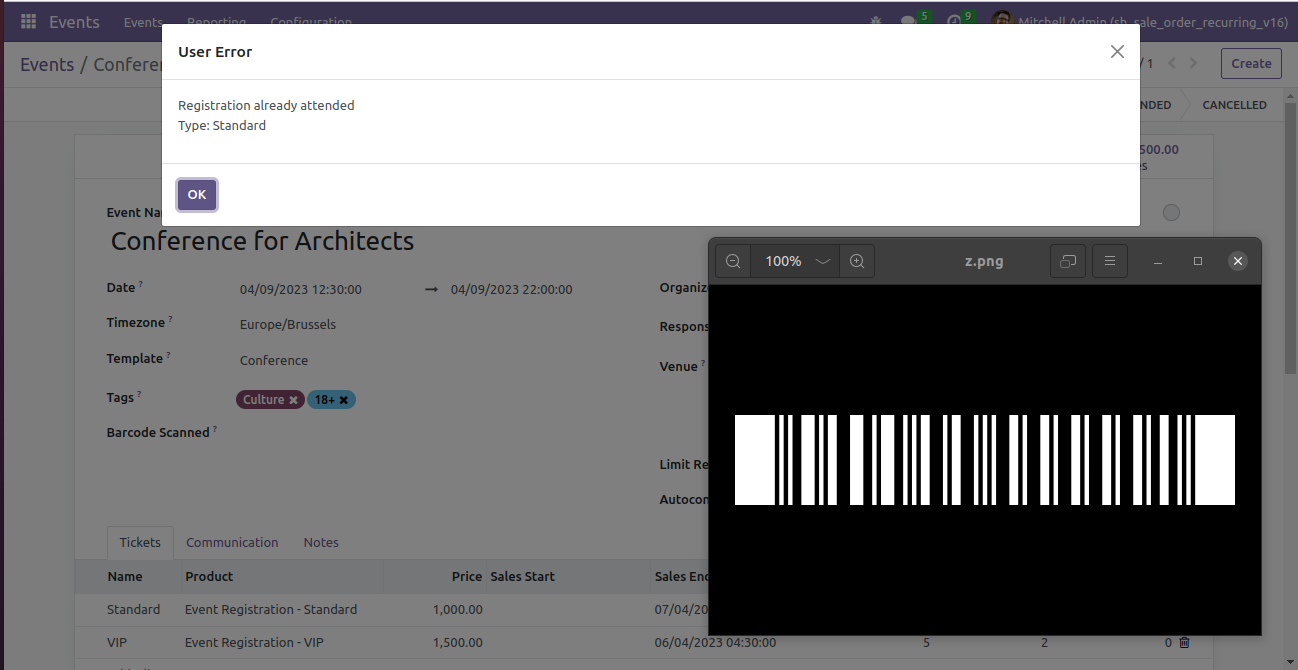Minimize the z.png viewer window
Screen dimensions: 1298x670
pos(1158,261)
